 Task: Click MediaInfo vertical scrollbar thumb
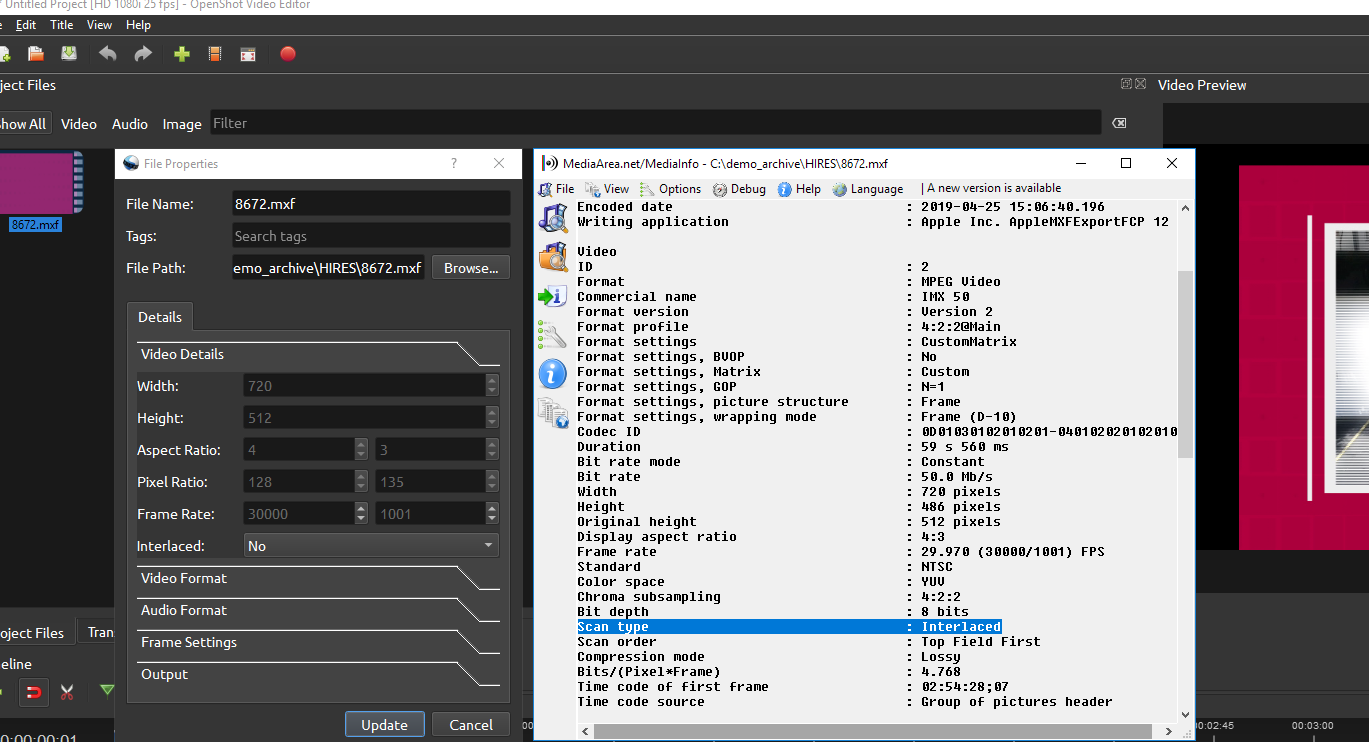click(x=1186, y=364)
